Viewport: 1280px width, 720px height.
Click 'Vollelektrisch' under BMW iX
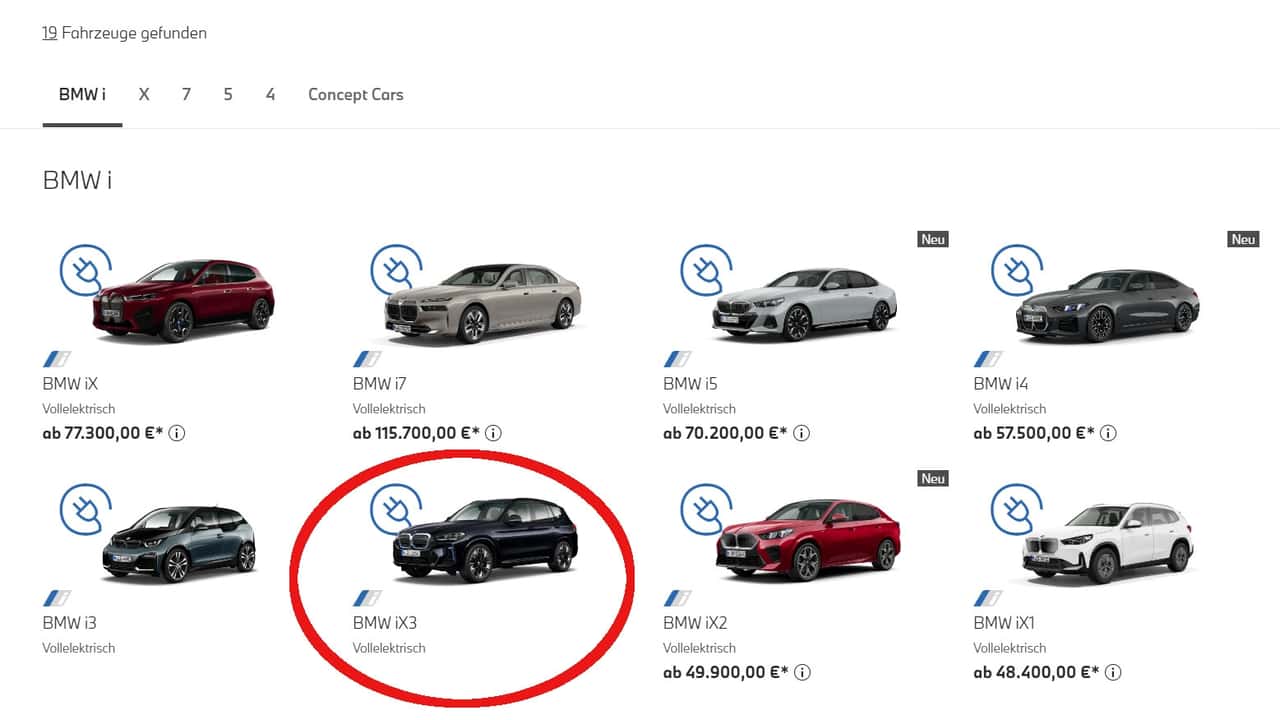tap(79, 409)
